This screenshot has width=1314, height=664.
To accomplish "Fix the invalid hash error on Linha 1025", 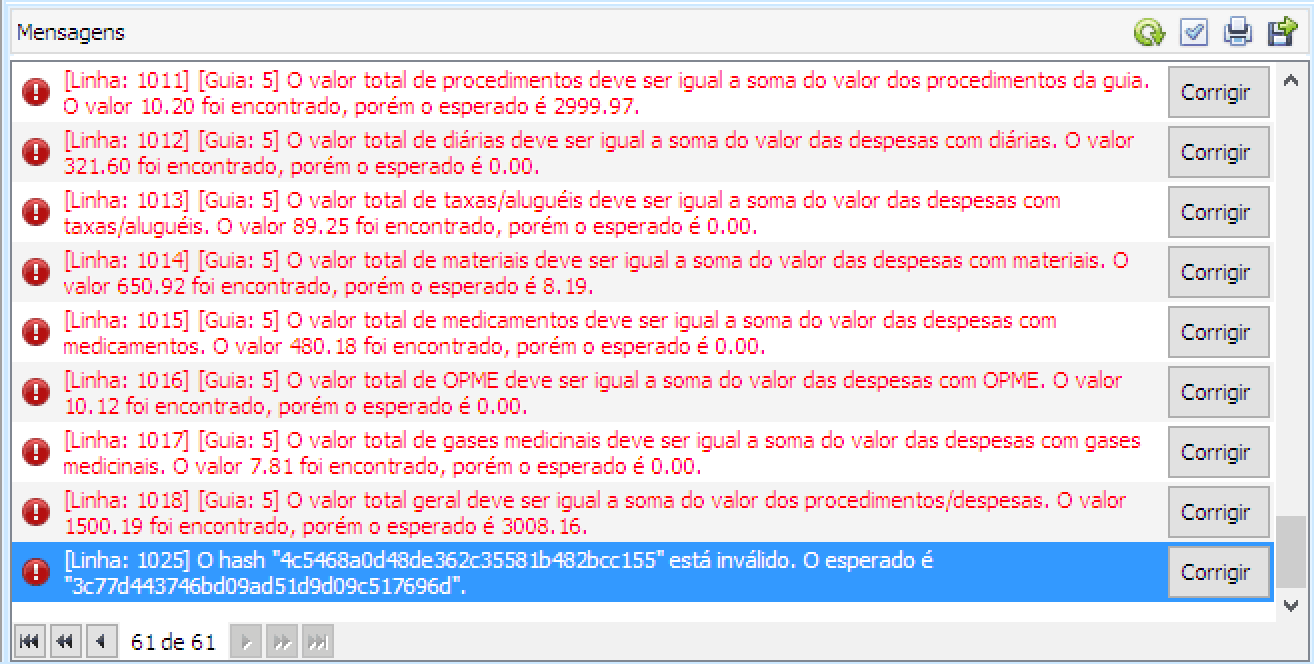I will coord(1216,572).
